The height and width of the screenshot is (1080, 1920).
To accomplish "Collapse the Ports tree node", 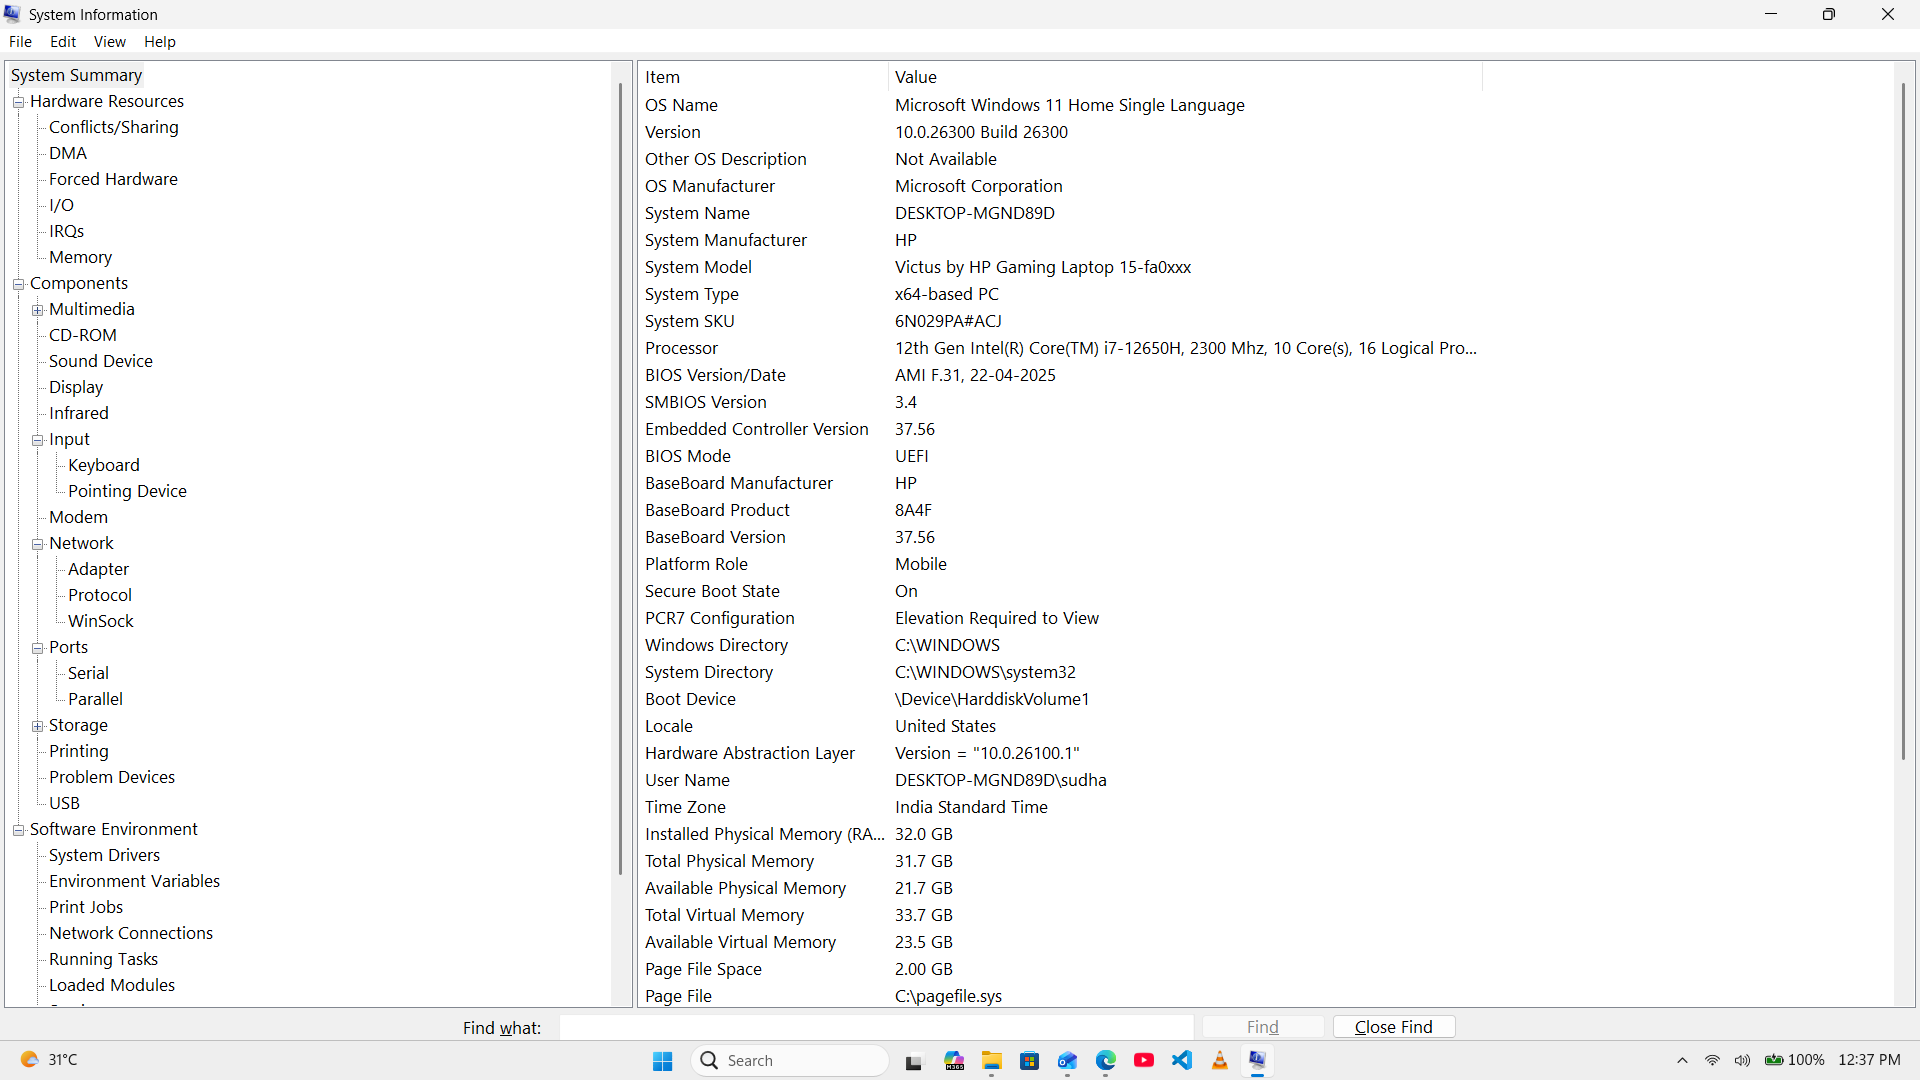I will click(37, 648).
